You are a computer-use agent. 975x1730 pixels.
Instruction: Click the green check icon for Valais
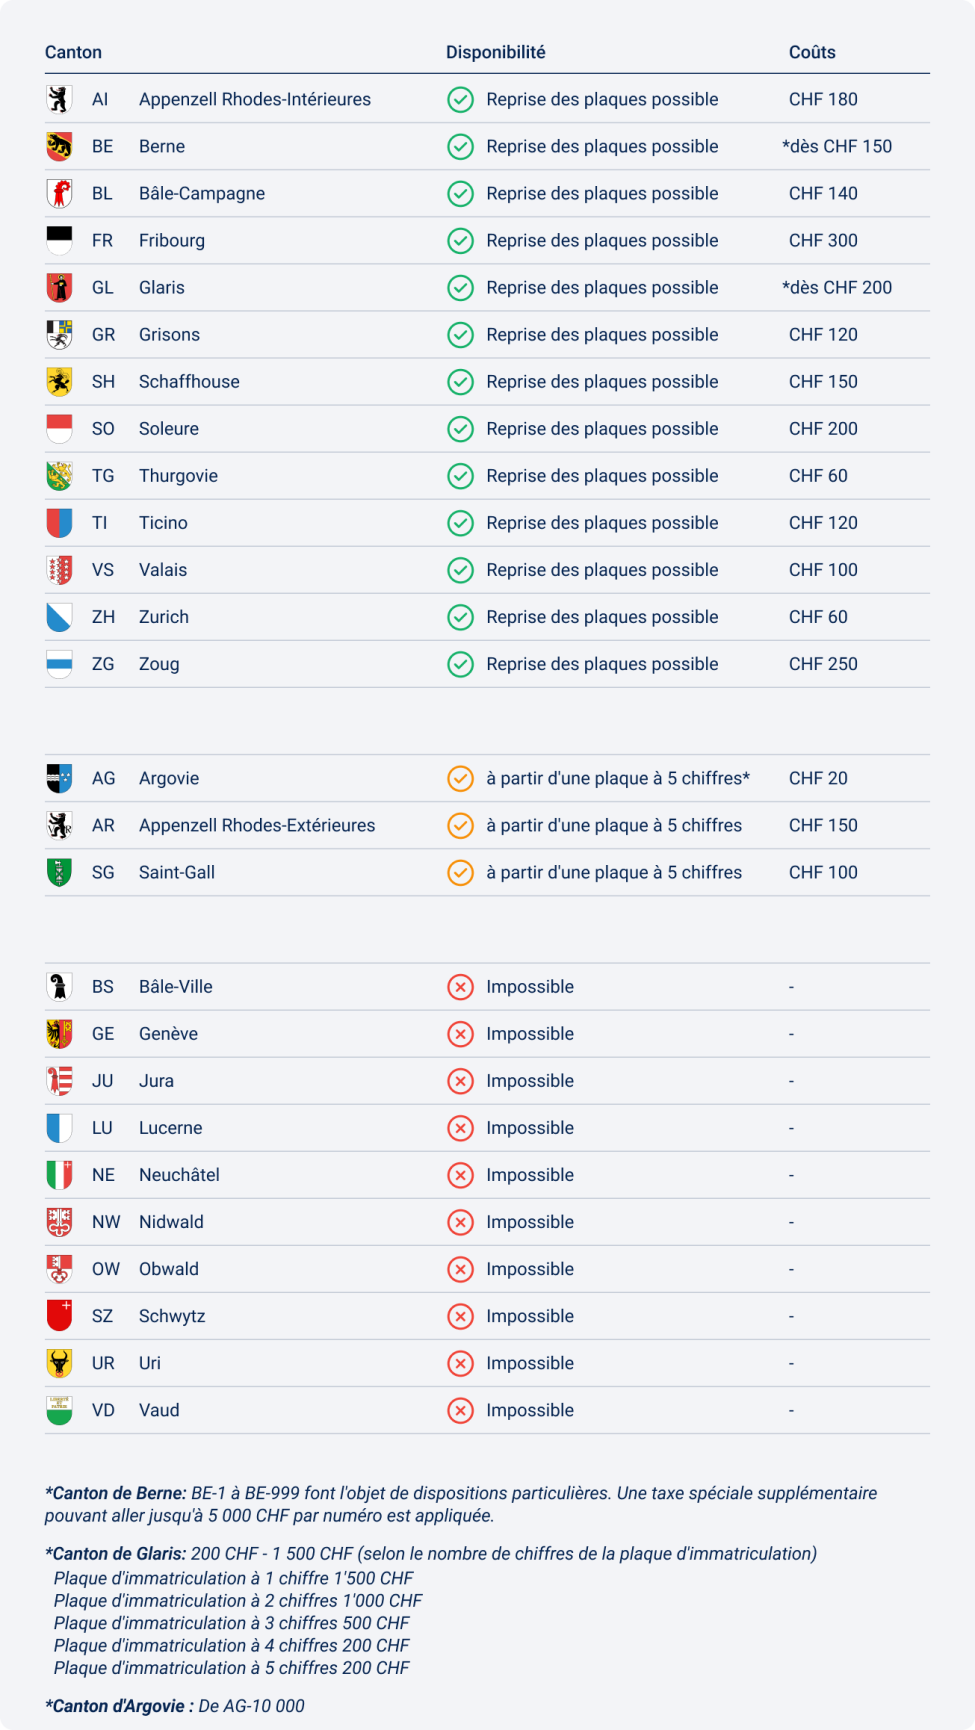tap(460, 570)
